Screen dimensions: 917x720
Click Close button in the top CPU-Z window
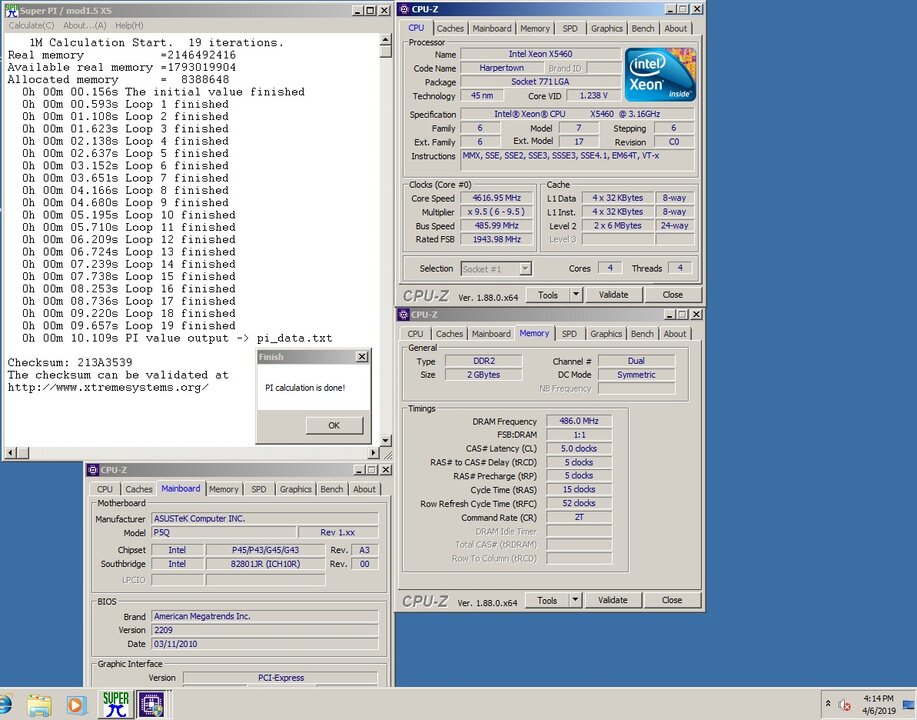(673, 295)
